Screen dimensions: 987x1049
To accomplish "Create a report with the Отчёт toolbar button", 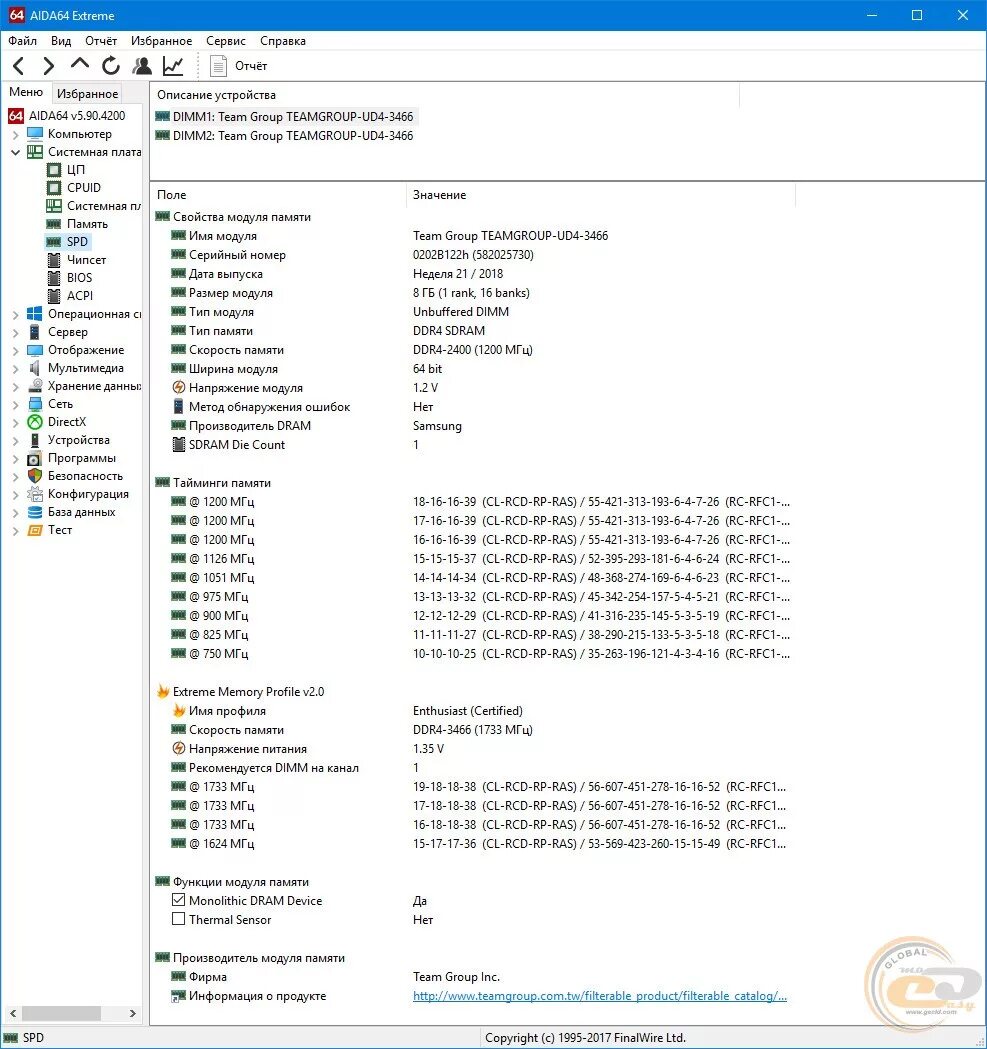I will (239, 66).
